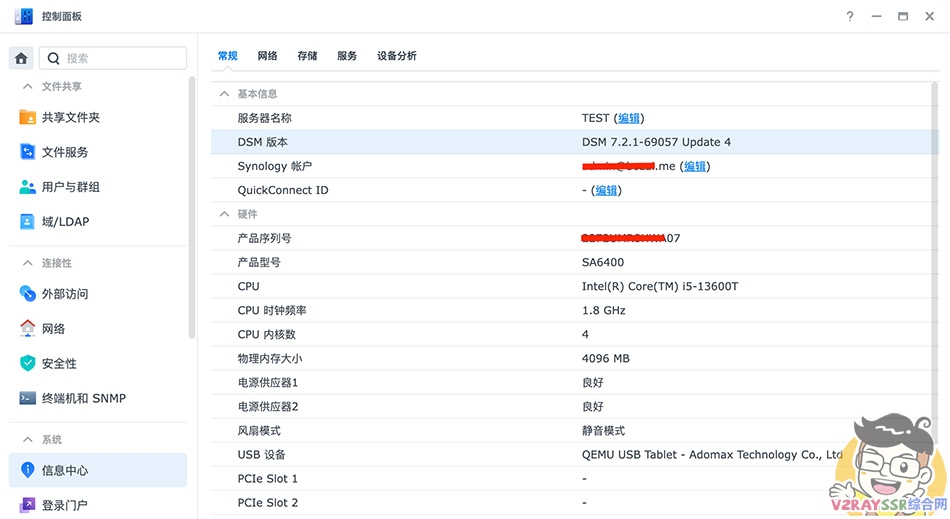Screen dimensions: 950x519
Task: Edit the QuickConnect ID link
Action: click(x=606, y=190)
